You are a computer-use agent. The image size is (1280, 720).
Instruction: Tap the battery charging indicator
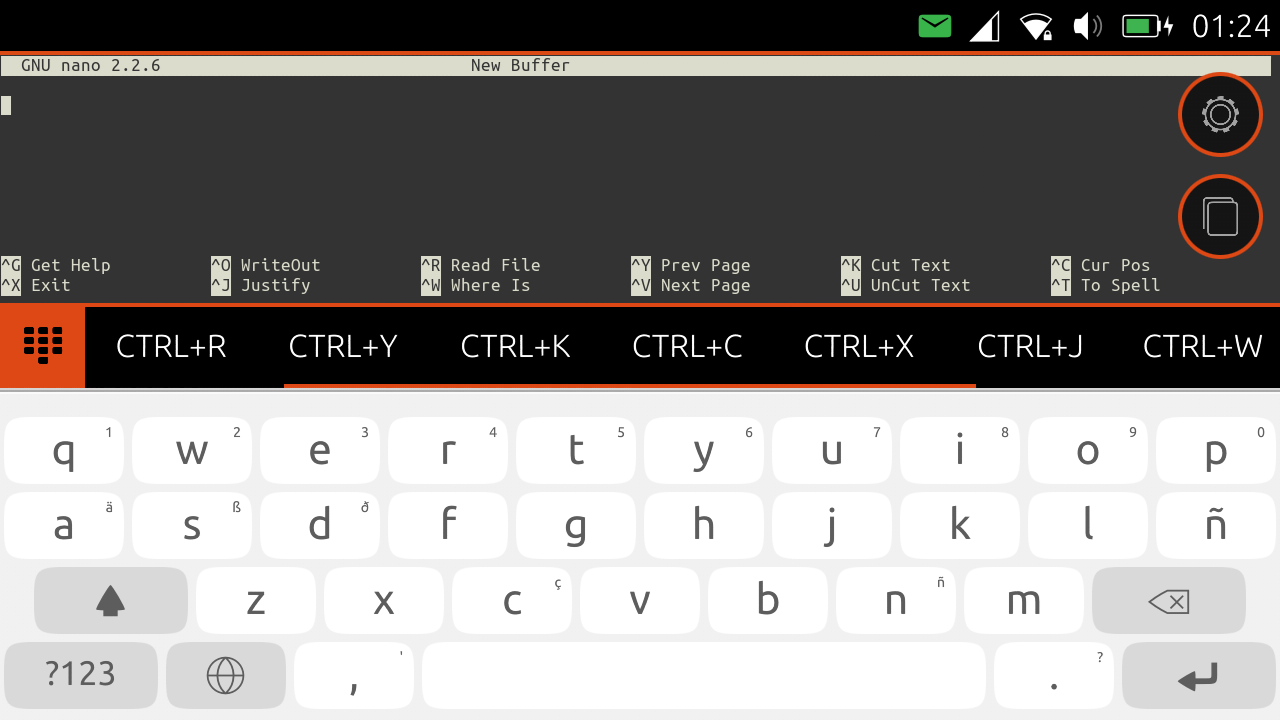[1148, 25]
